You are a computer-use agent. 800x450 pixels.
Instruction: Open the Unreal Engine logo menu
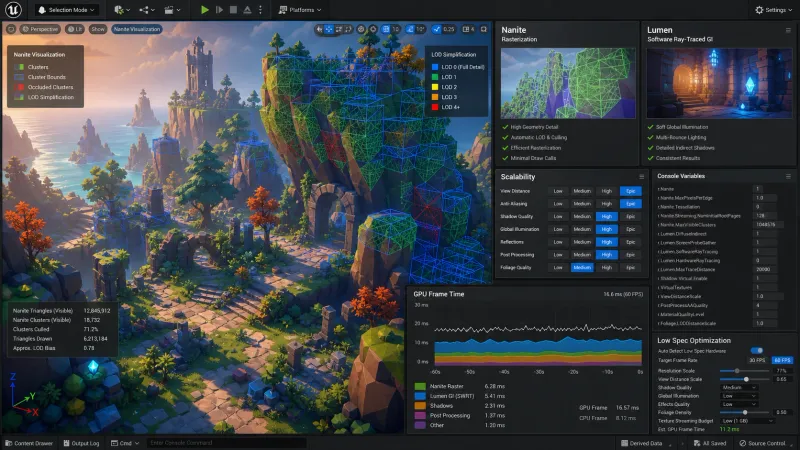(13, 10)
